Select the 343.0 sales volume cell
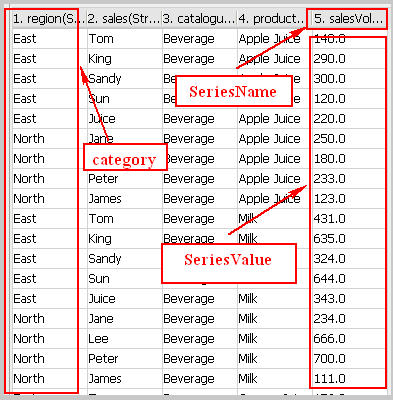393x400 pixels. tap(349, 299)
